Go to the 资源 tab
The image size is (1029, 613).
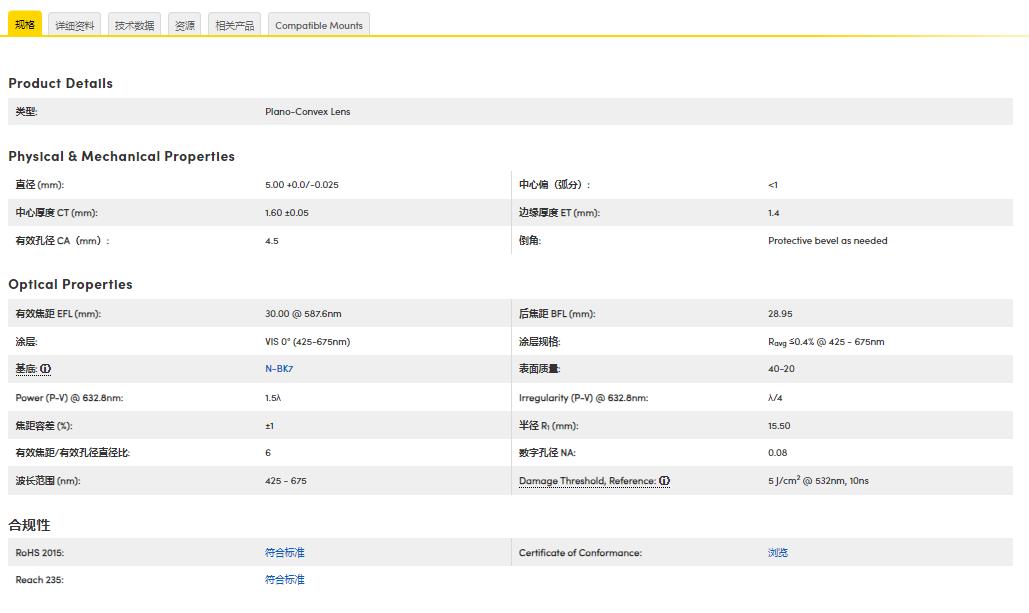(x=185, y=25)
